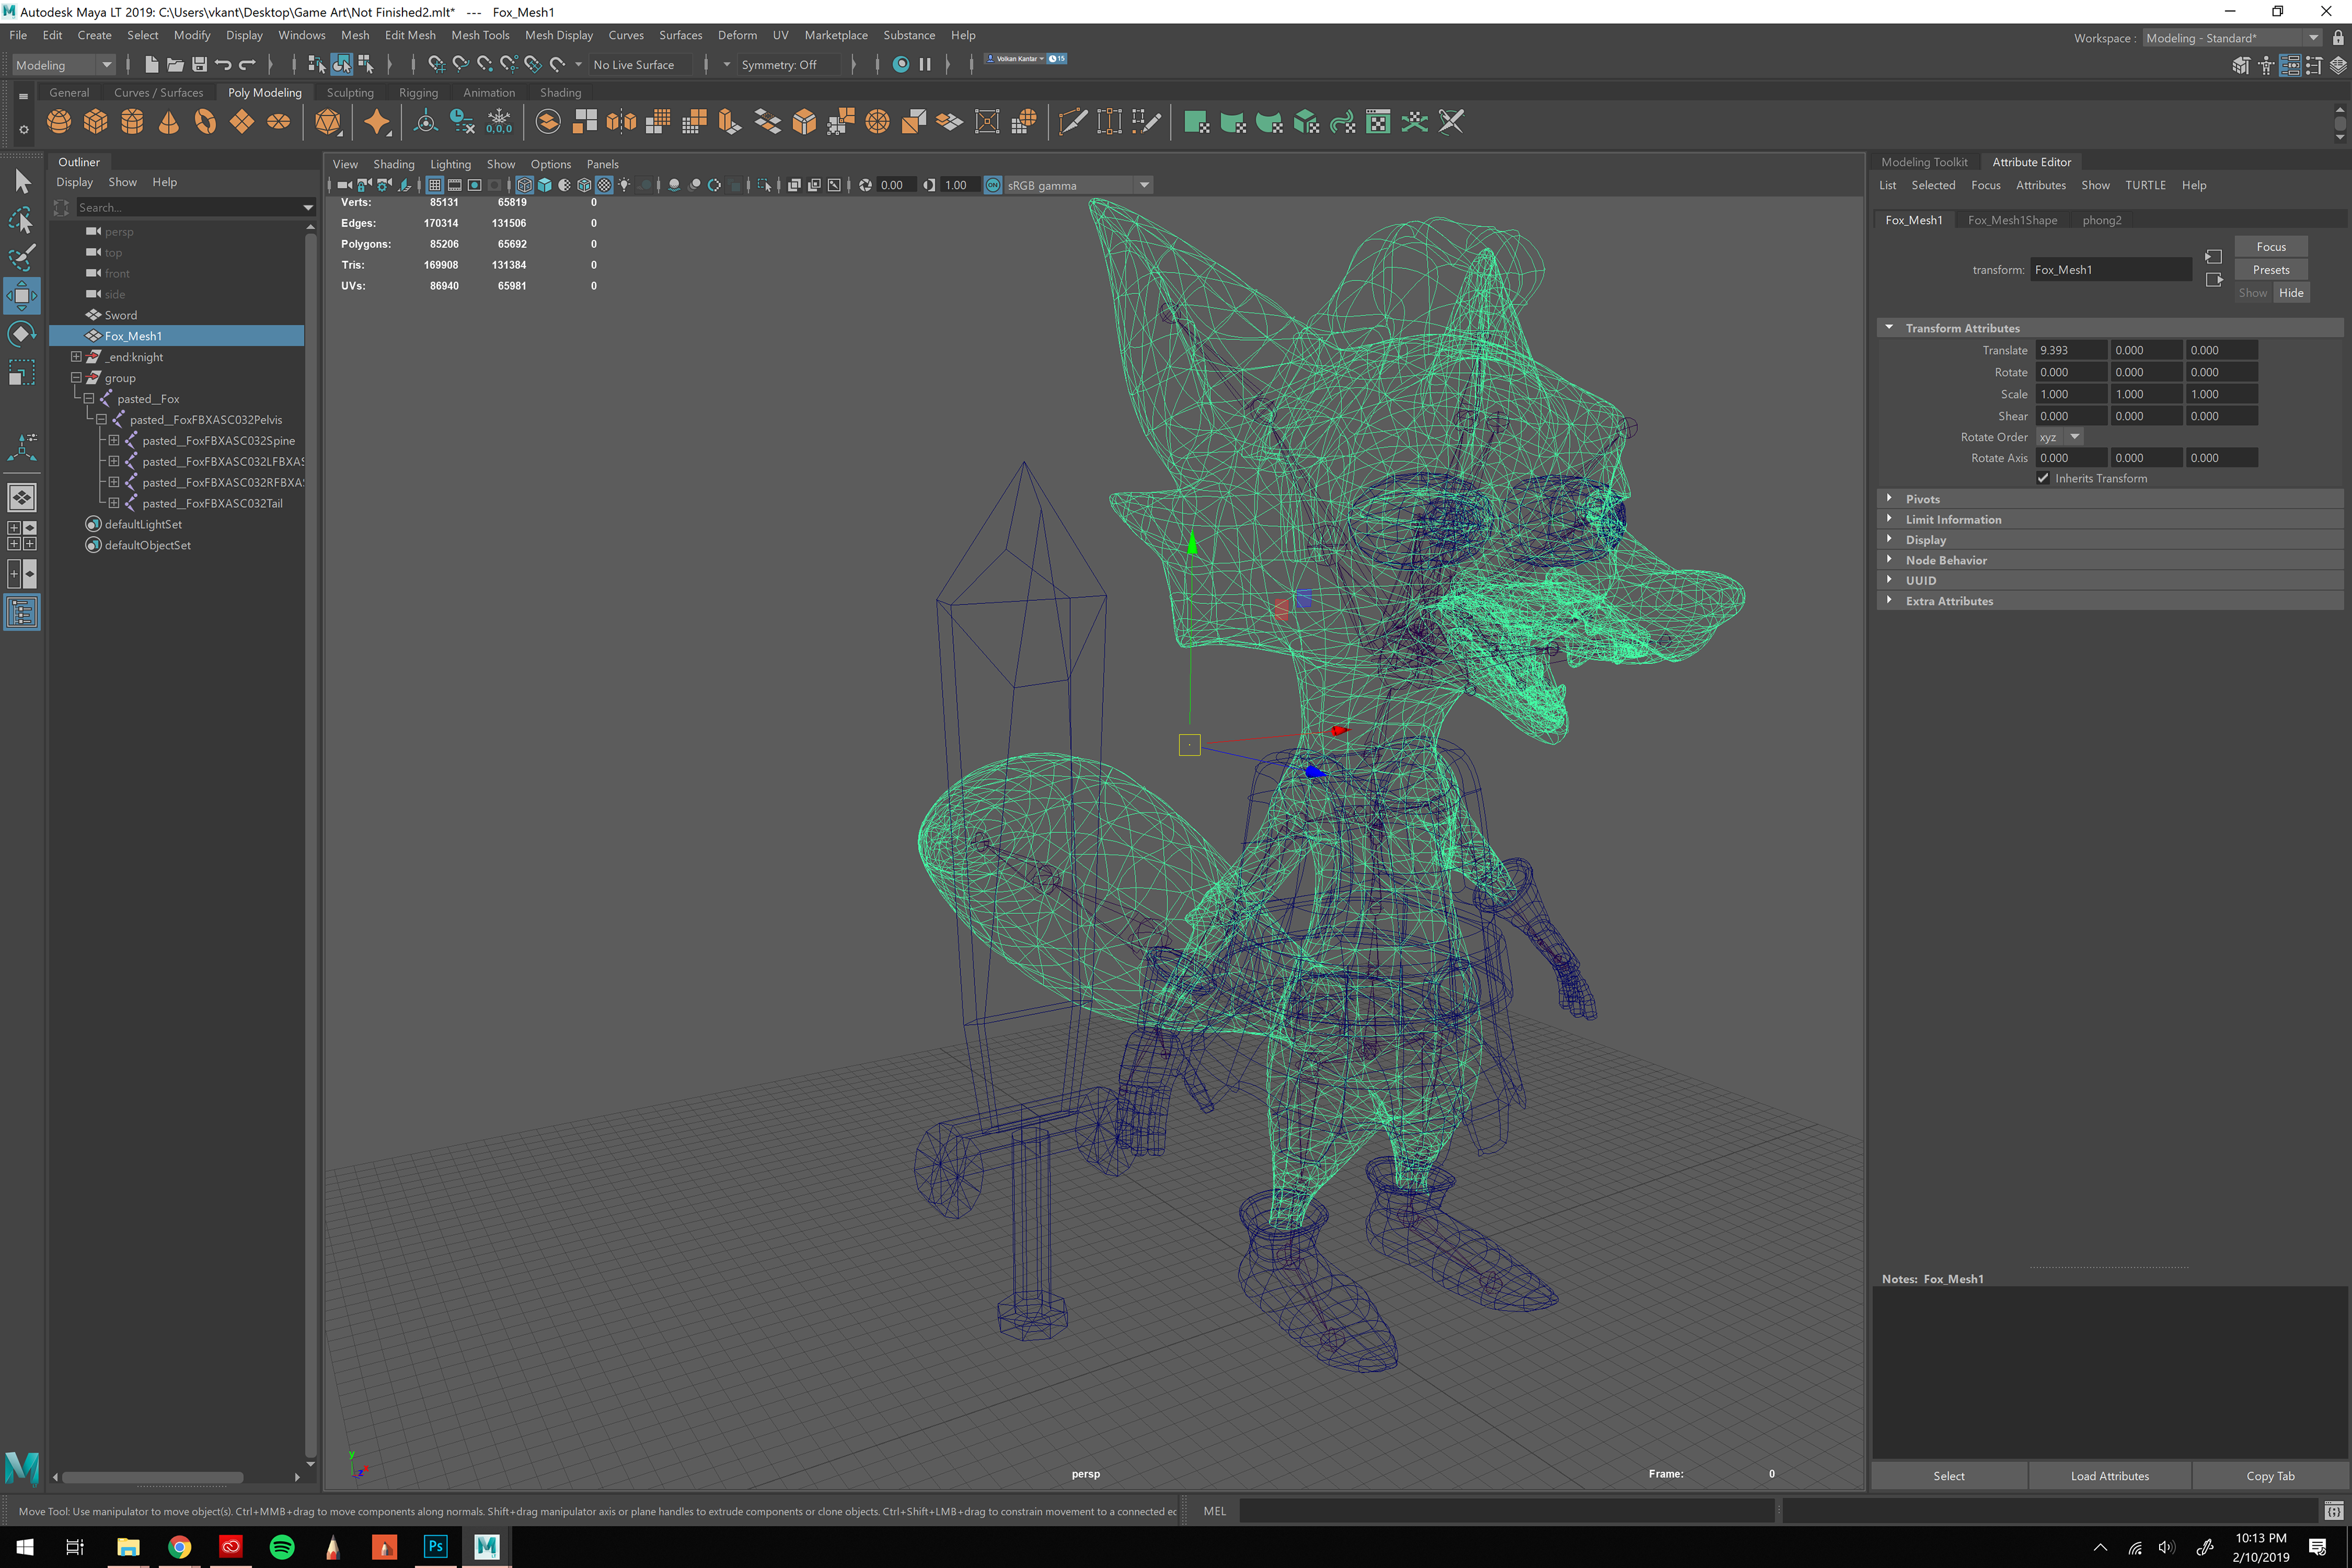Click the Focus button in Attribute Editor
The image size is (2352, 1568).
2271,247
